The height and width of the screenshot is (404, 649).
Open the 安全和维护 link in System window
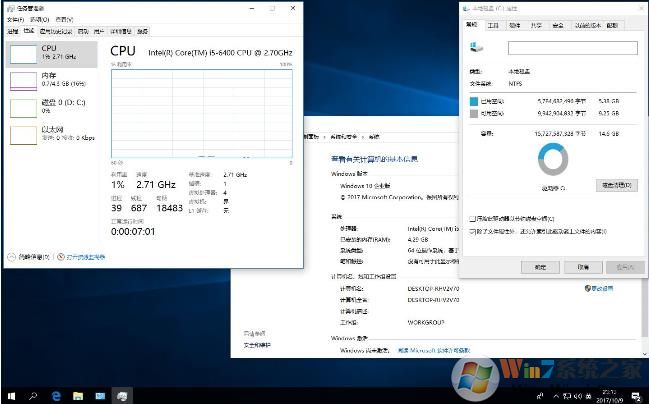257,345
